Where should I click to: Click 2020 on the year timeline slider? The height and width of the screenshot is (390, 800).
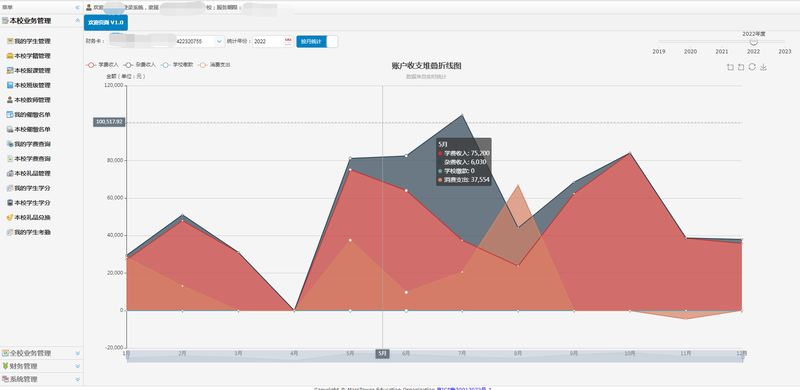click(690, 52)
